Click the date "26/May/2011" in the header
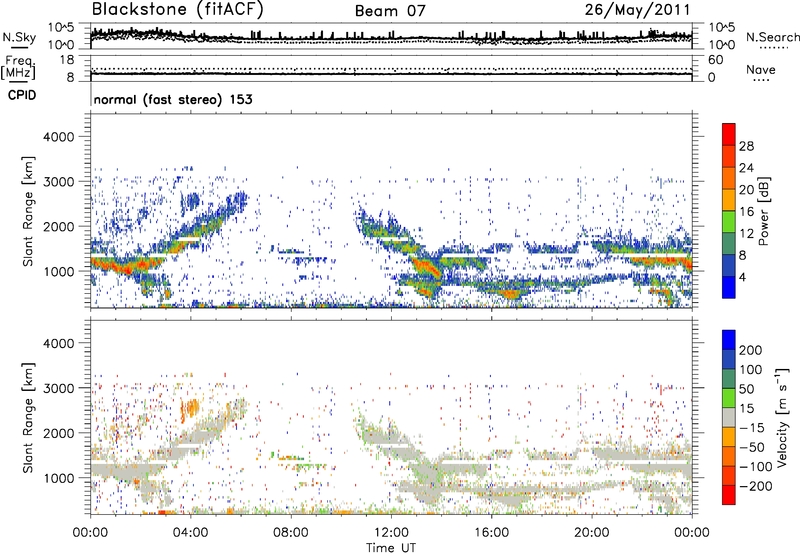This screenshot has width=800, height=554. (637, 10)
